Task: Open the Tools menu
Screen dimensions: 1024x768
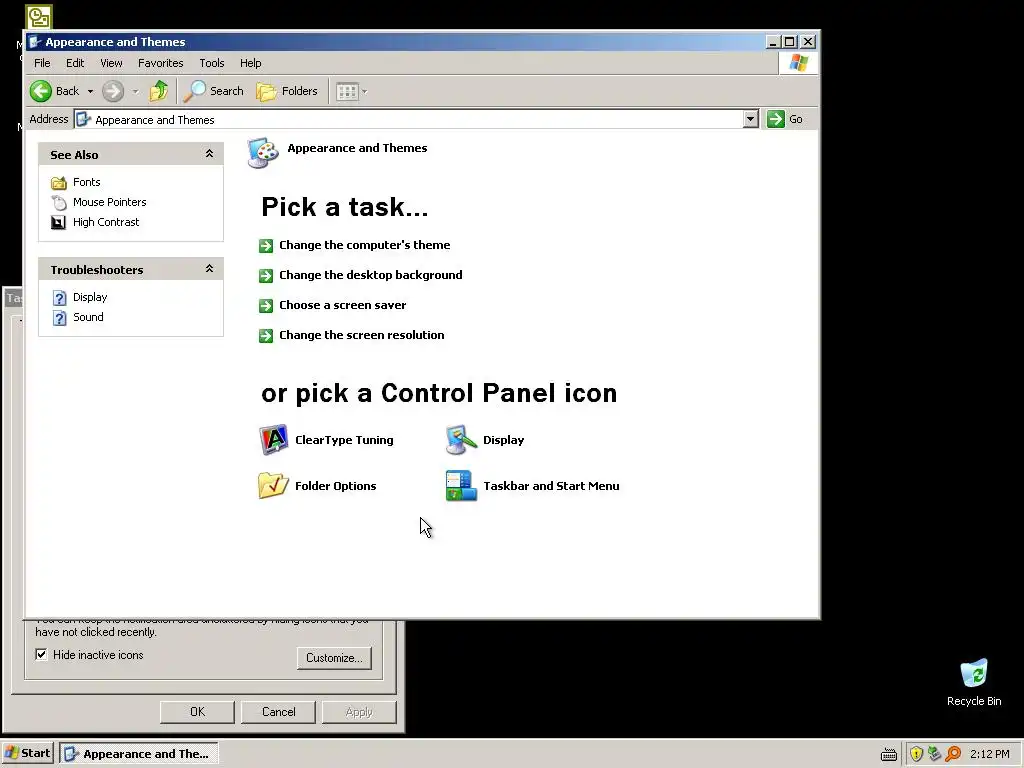Action: point(212,63)
